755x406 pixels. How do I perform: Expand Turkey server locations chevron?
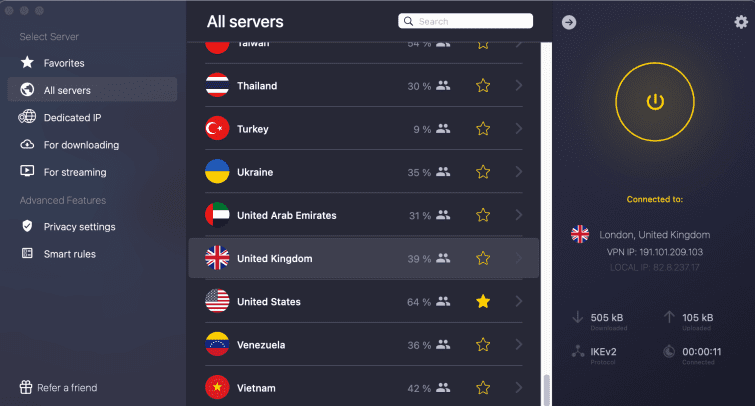coord(519,129)
